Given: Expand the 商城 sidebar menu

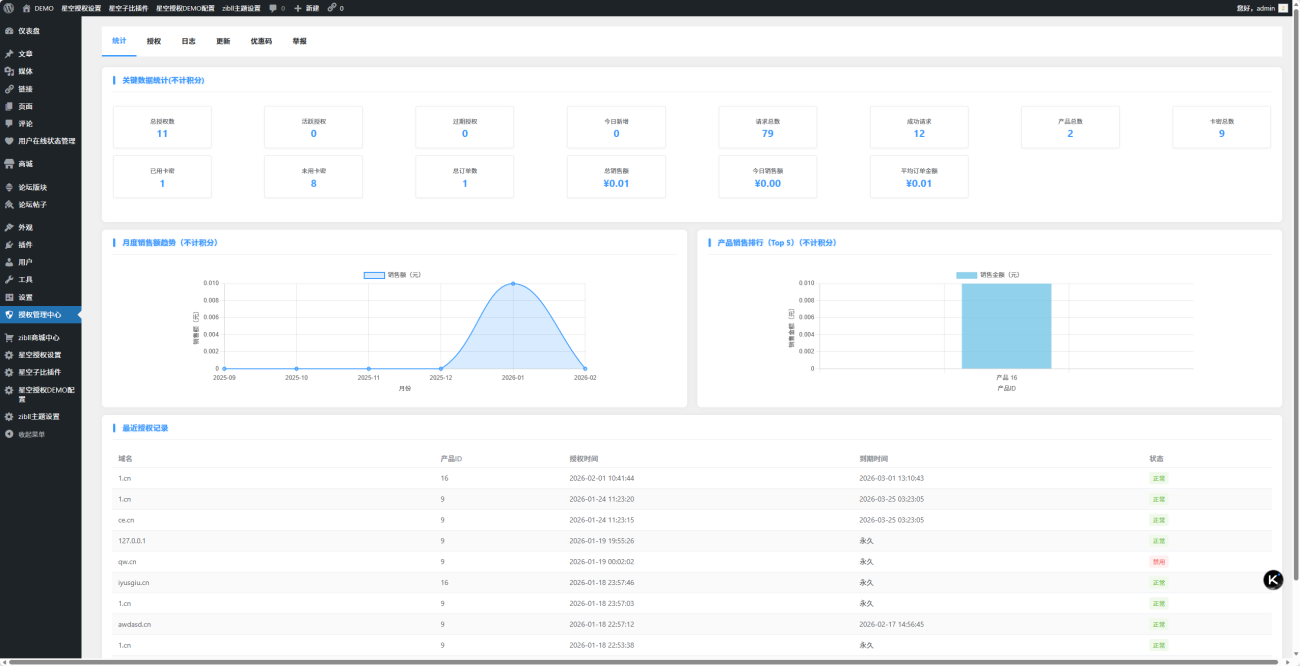Looking at the screenshot, I should pyautogui.click(x=25, y=164).
